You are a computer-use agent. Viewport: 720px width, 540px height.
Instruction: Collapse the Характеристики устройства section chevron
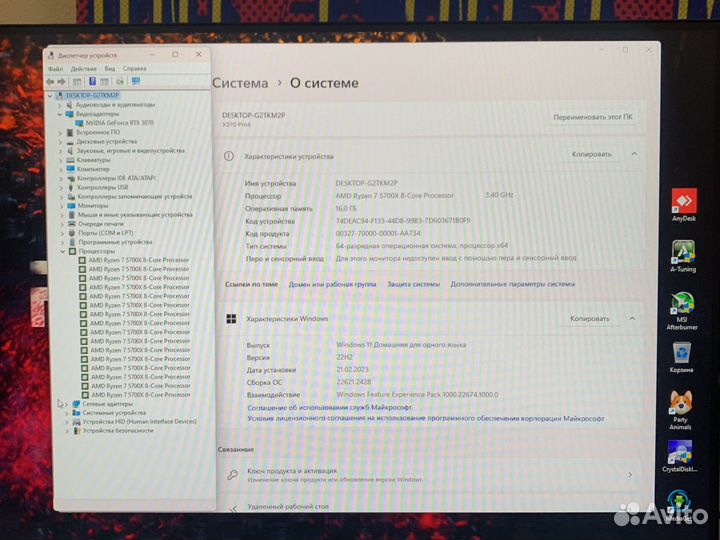(x=634, y=154)
